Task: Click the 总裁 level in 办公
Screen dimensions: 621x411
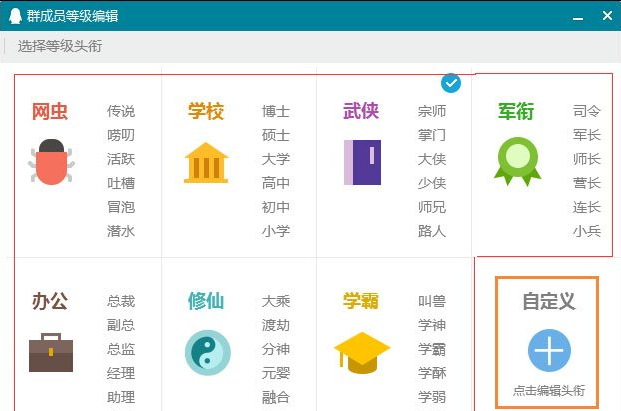Action: click(121, 301)
